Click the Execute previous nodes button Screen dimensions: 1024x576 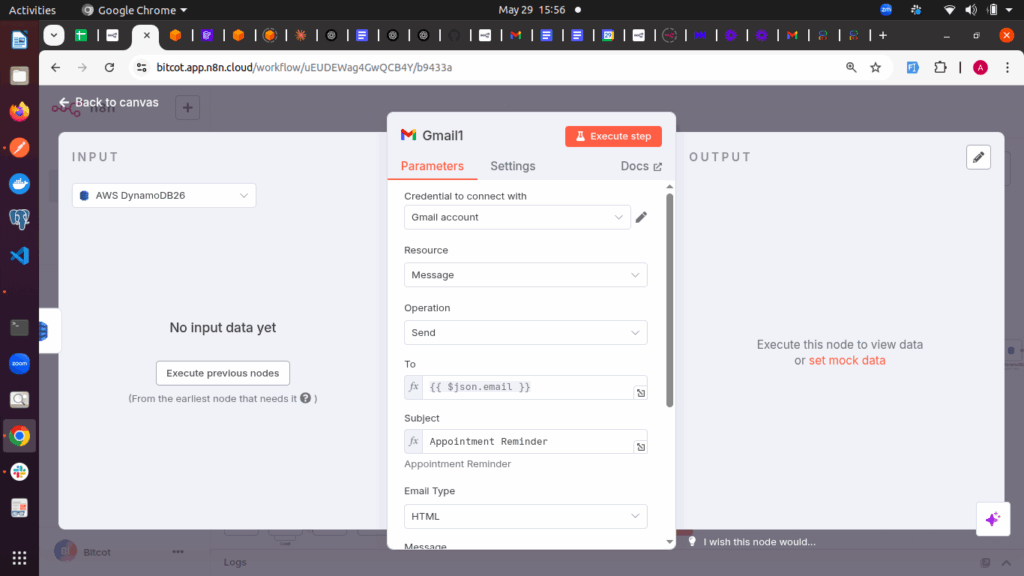pyautogui.click(x=222, y=372)
